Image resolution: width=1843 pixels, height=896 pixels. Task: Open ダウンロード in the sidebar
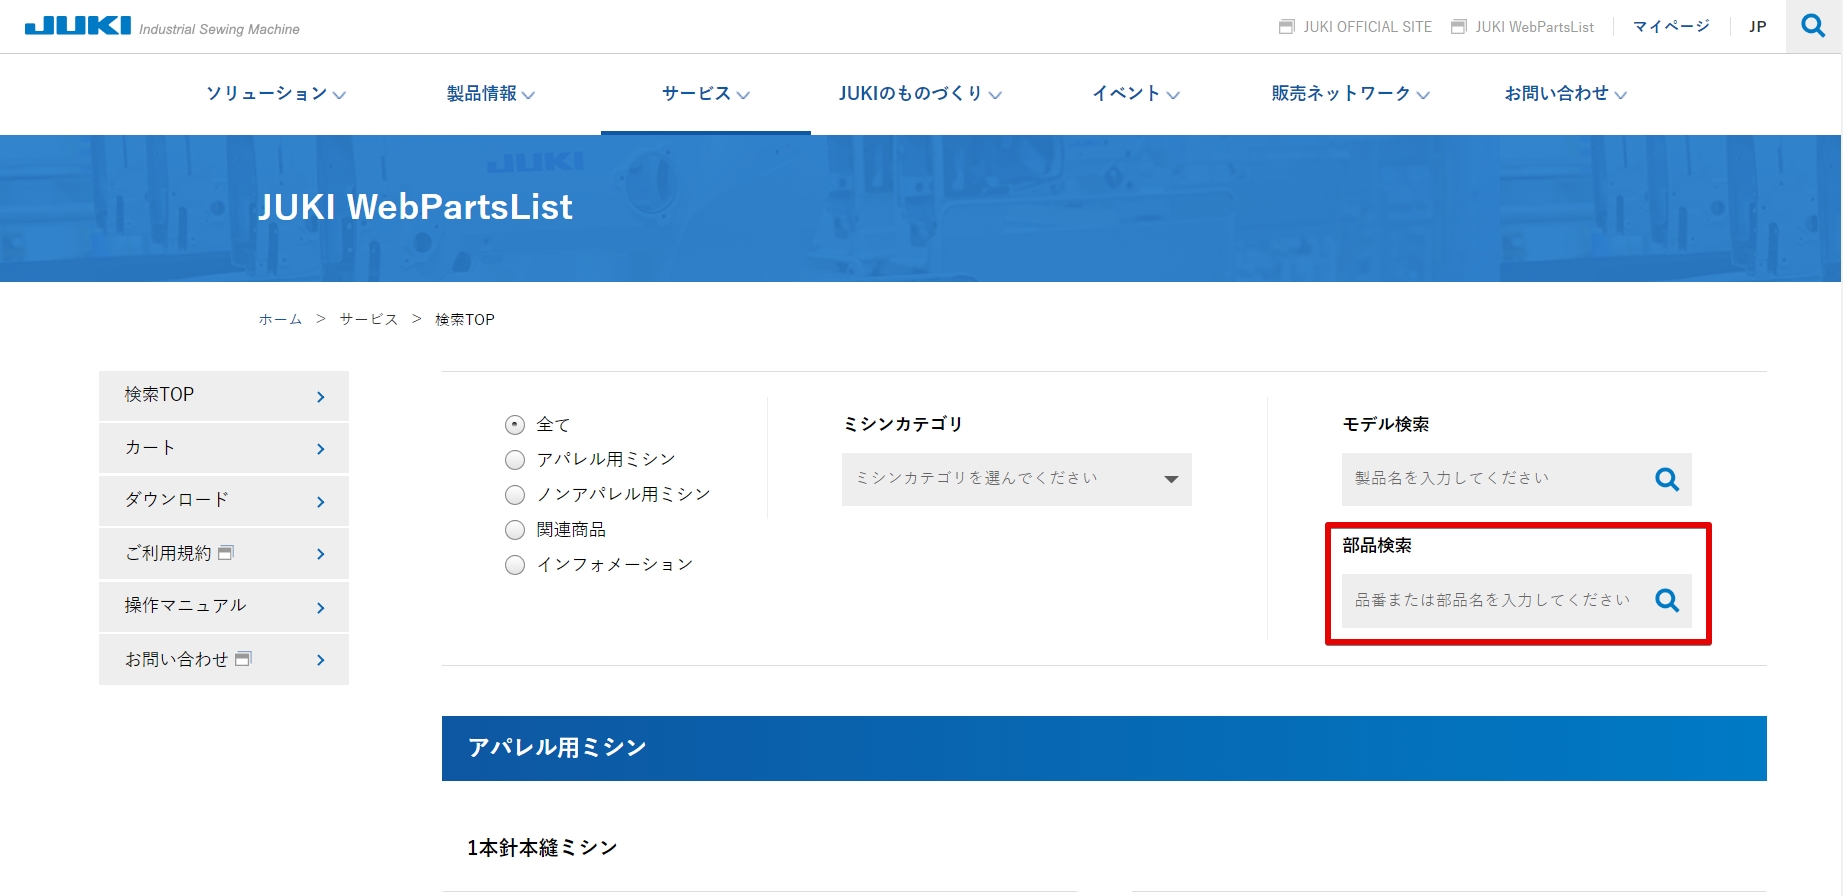[224, 501]
